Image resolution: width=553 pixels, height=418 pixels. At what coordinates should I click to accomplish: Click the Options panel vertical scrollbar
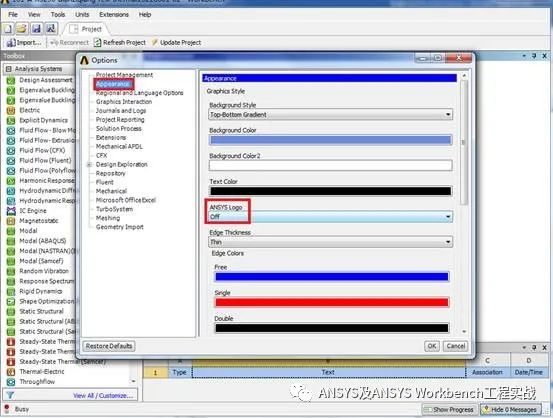point(464,142)
